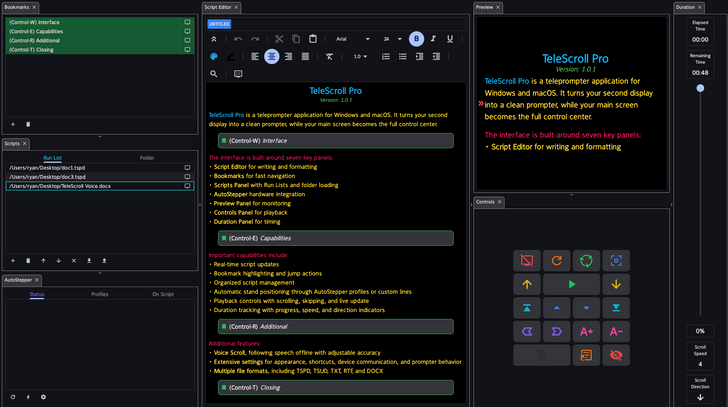The height and width of the screenshot is (407, 728).
Task: Align text right
Action: tap(288, 57)
